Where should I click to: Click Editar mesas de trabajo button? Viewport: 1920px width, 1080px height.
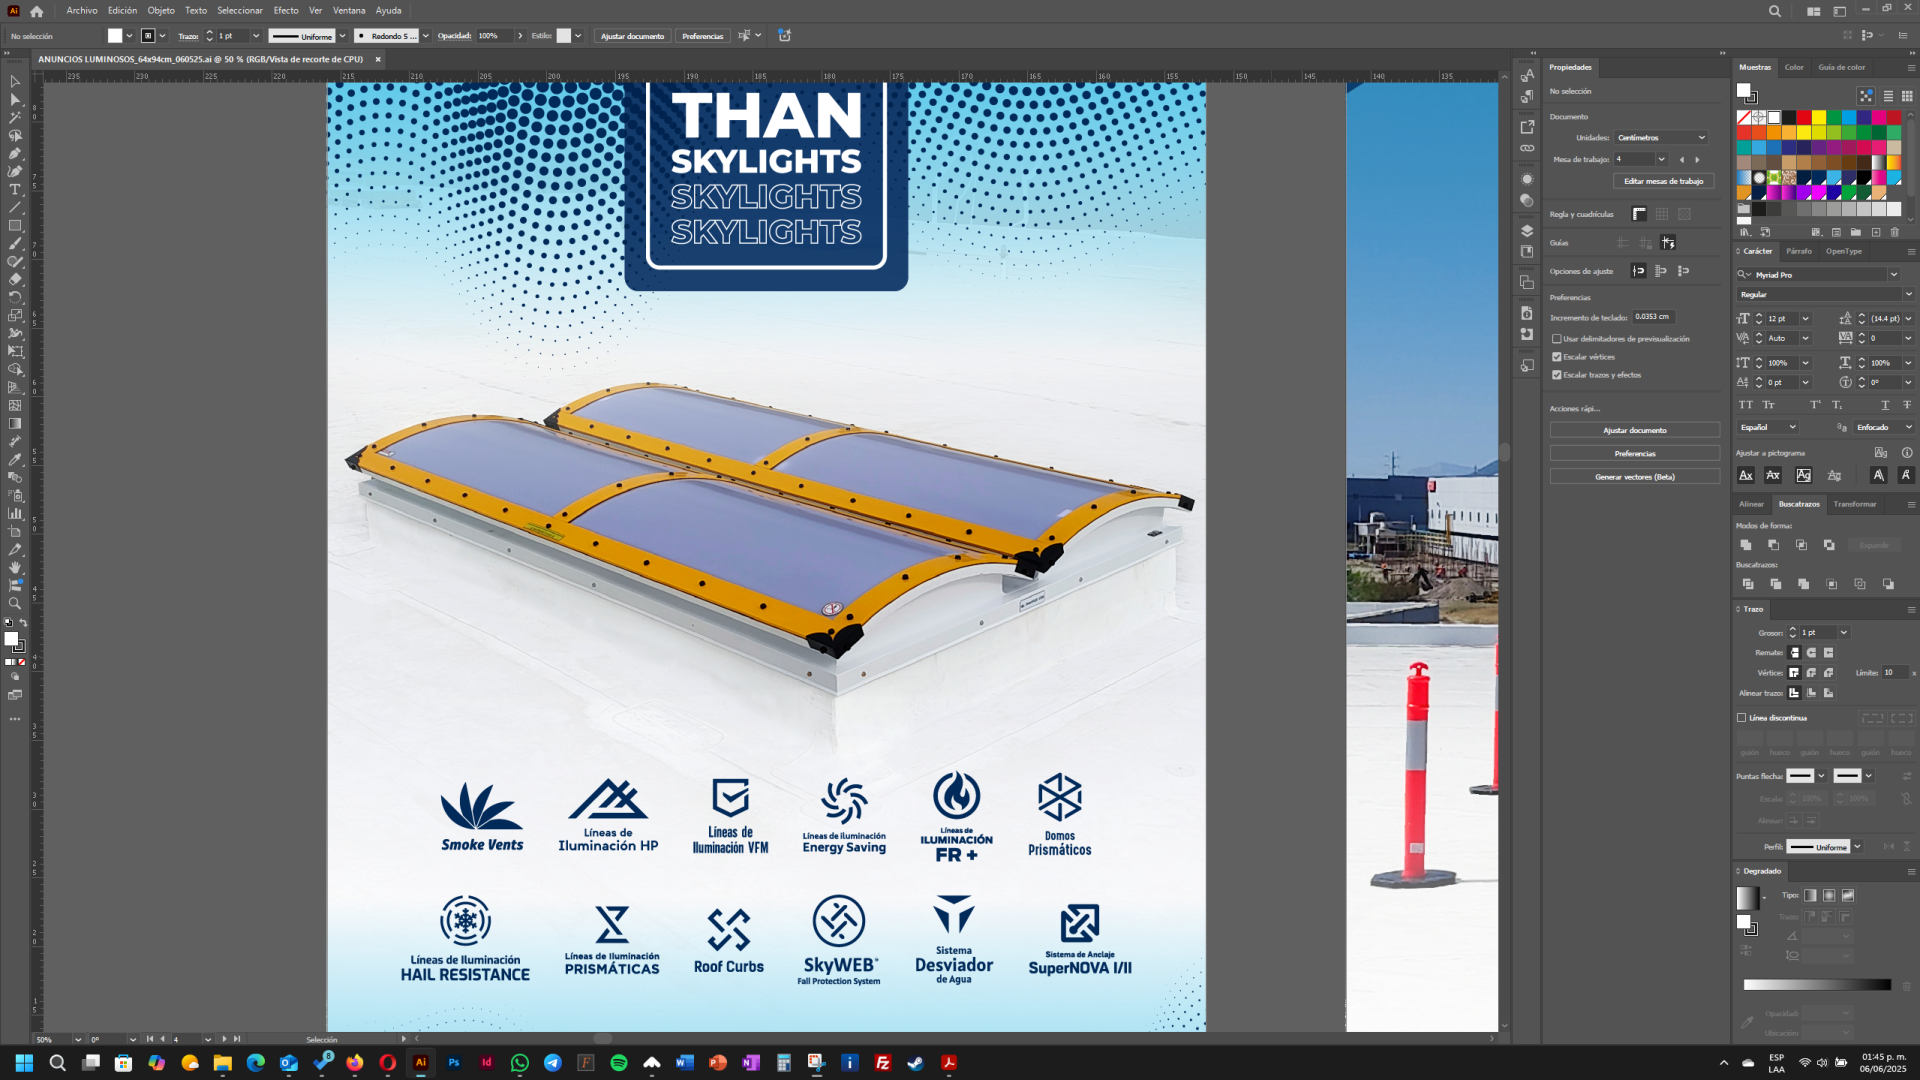[1664, 181]
